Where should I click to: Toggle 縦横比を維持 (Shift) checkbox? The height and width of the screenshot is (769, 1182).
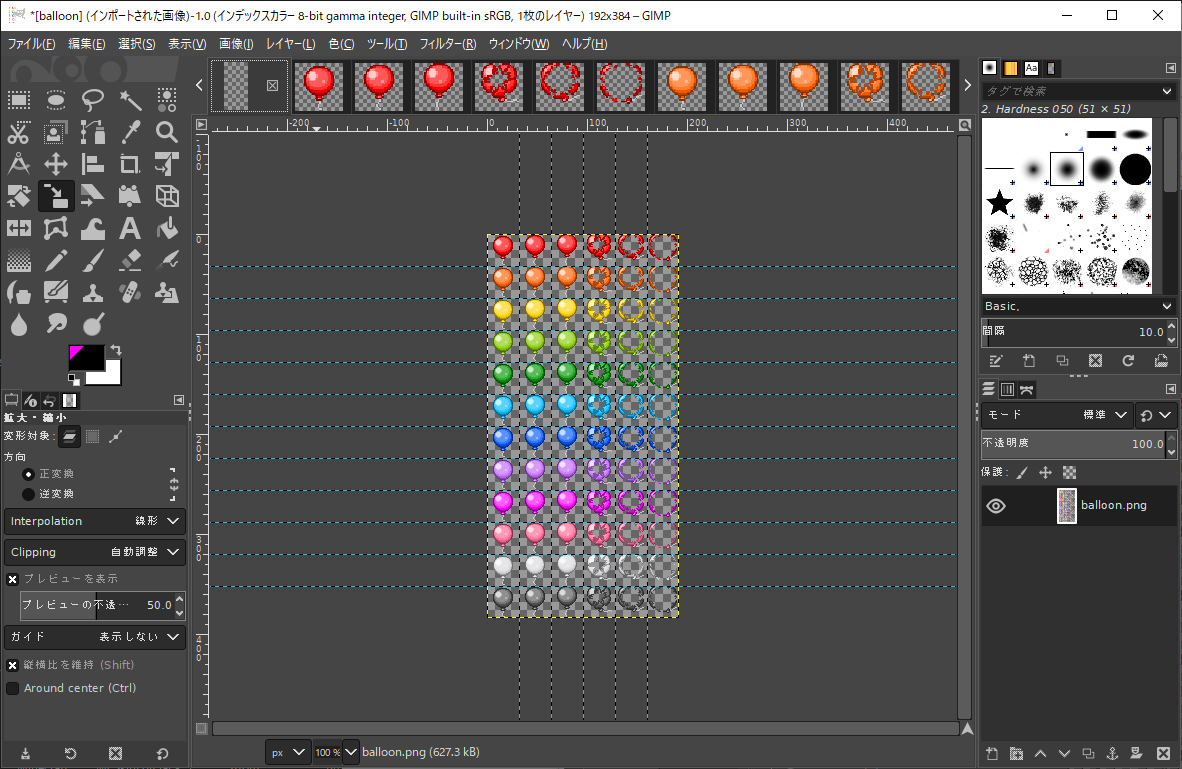12,666
